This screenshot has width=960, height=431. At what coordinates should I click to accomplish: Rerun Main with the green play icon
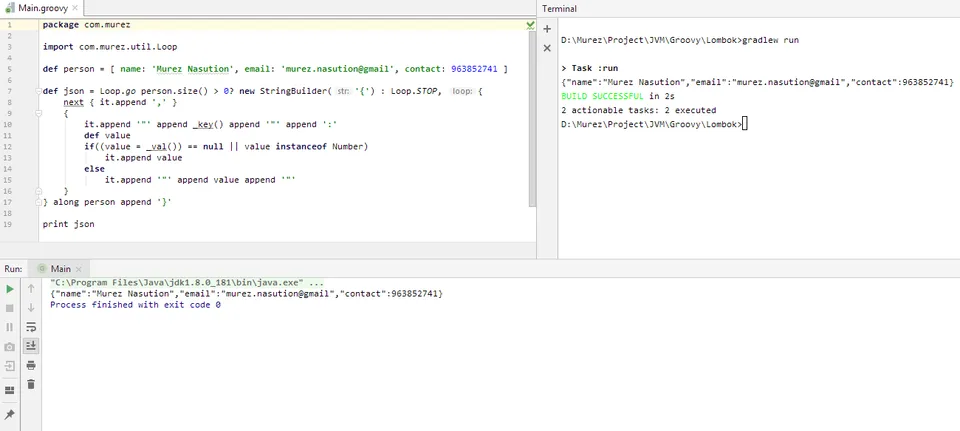point(10,289)
